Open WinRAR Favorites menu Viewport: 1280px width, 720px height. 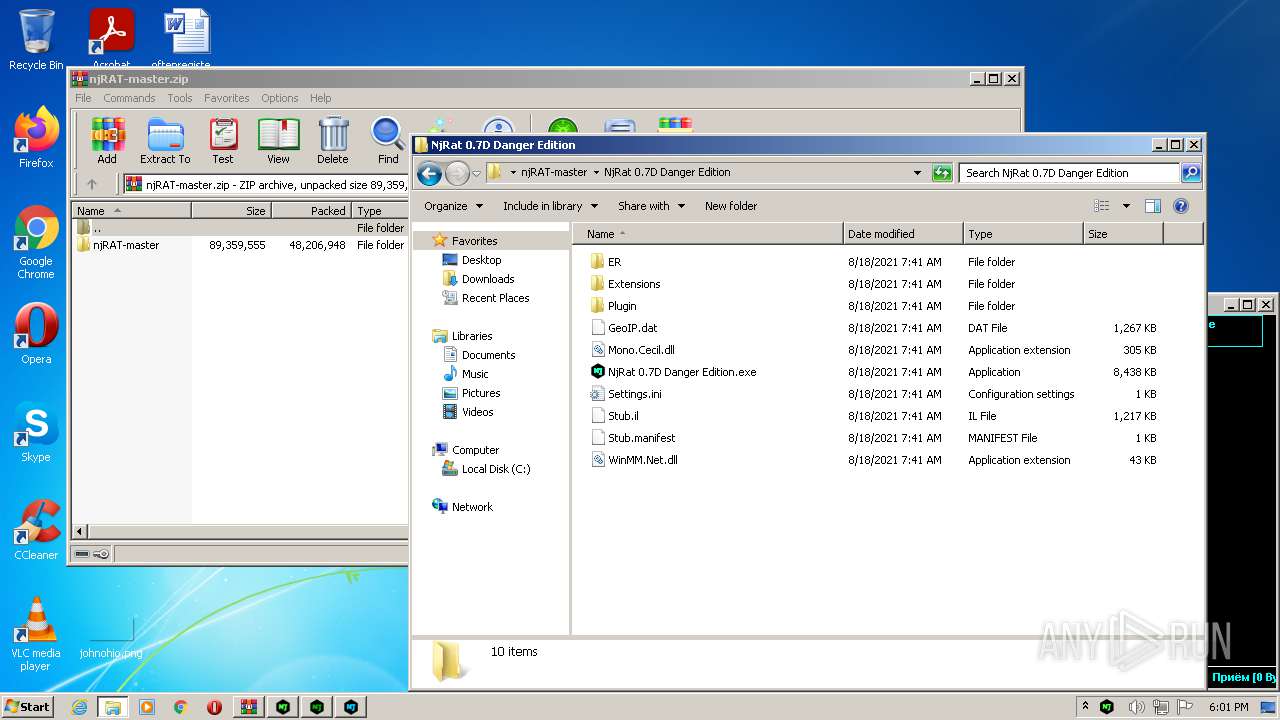point(227,98)
